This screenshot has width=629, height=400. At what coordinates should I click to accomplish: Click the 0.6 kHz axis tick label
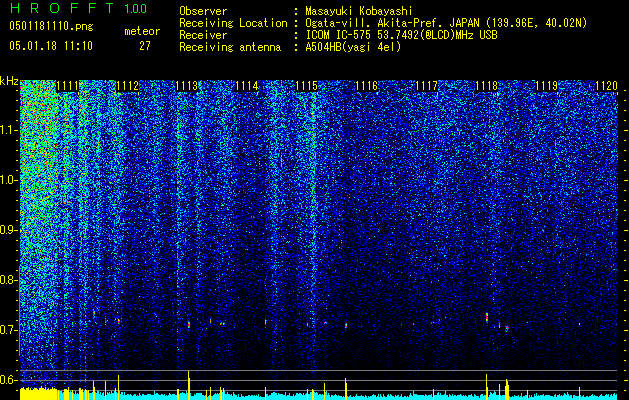(9, 380)
